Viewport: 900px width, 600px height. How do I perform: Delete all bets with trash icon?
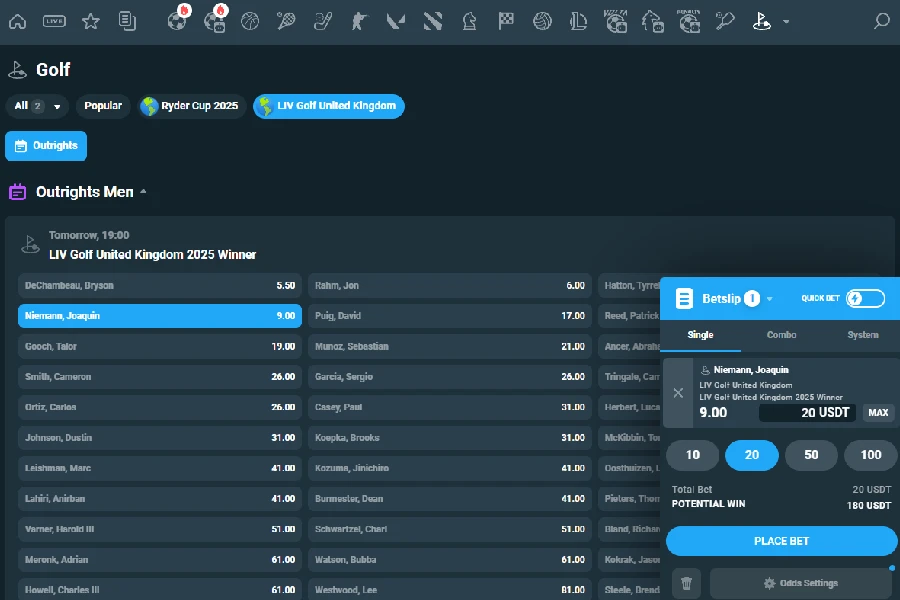pyautogui.click(x=685, y=583)
